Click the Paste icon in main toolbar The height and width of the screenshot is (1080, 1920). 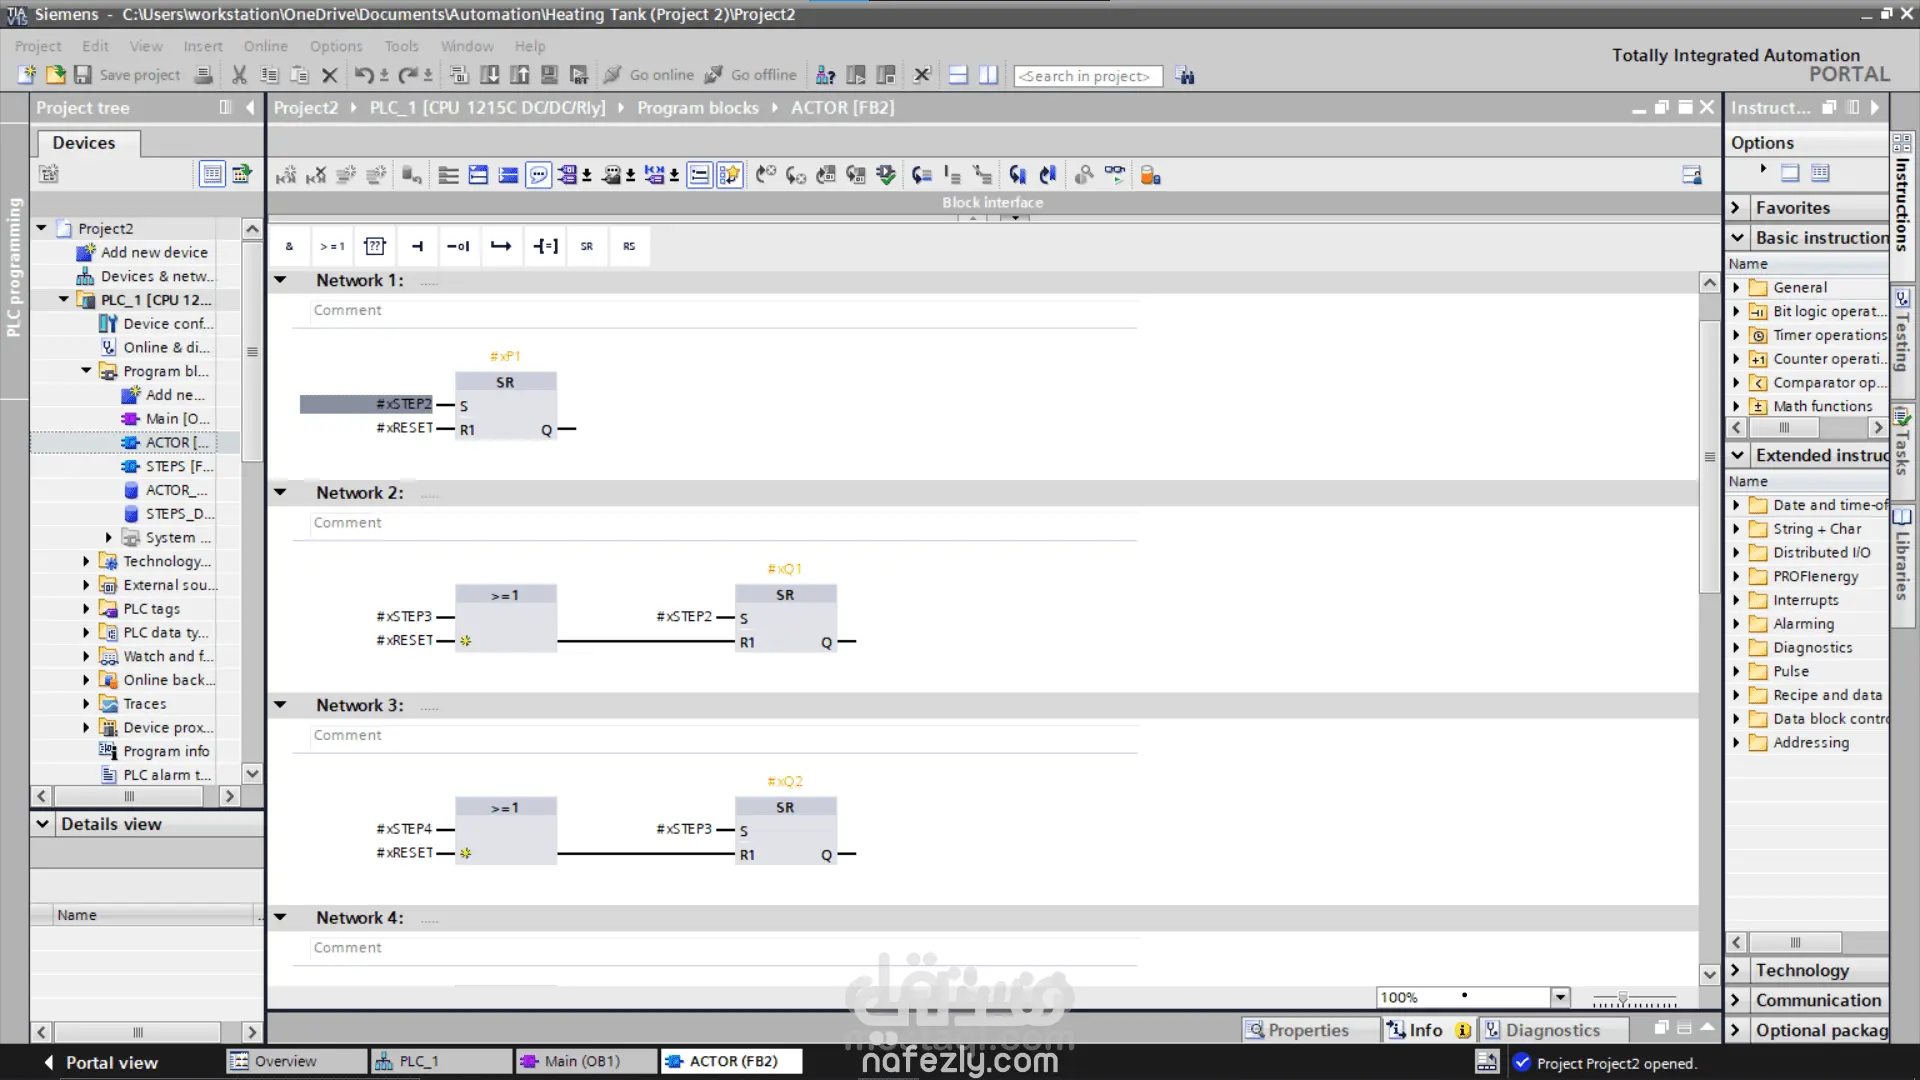click(299, 75)
